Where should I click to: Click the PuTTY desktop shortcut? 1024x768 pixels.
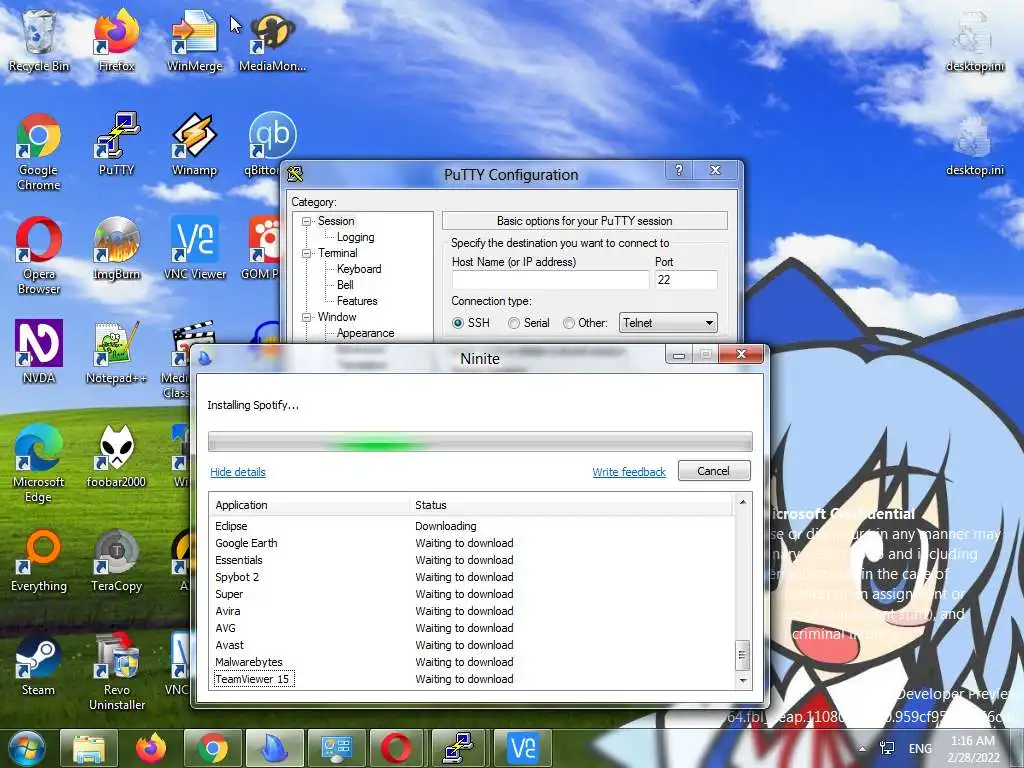pyautogui.click(x=116, y=144)
